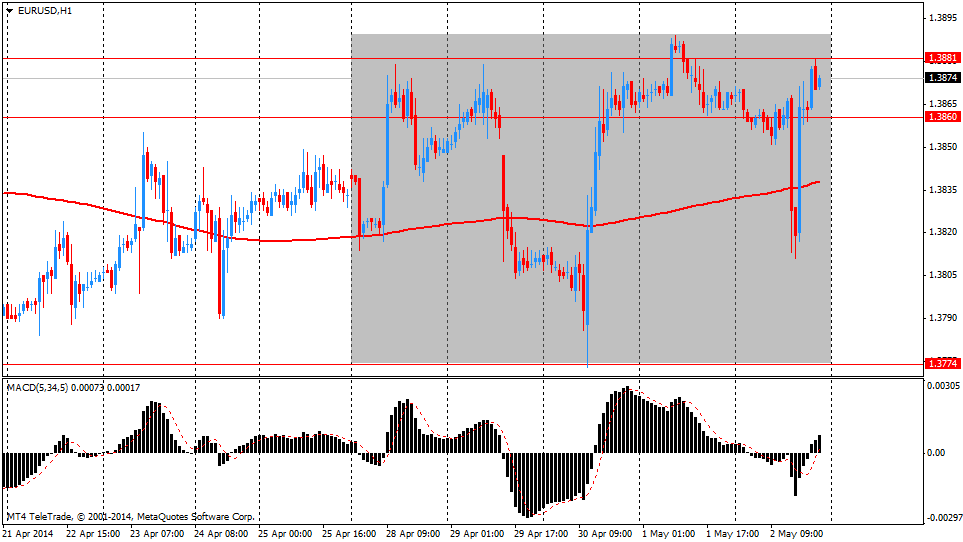
Task: Click the EURUSD,H1 chart title
Action: (x=45, y=11)
